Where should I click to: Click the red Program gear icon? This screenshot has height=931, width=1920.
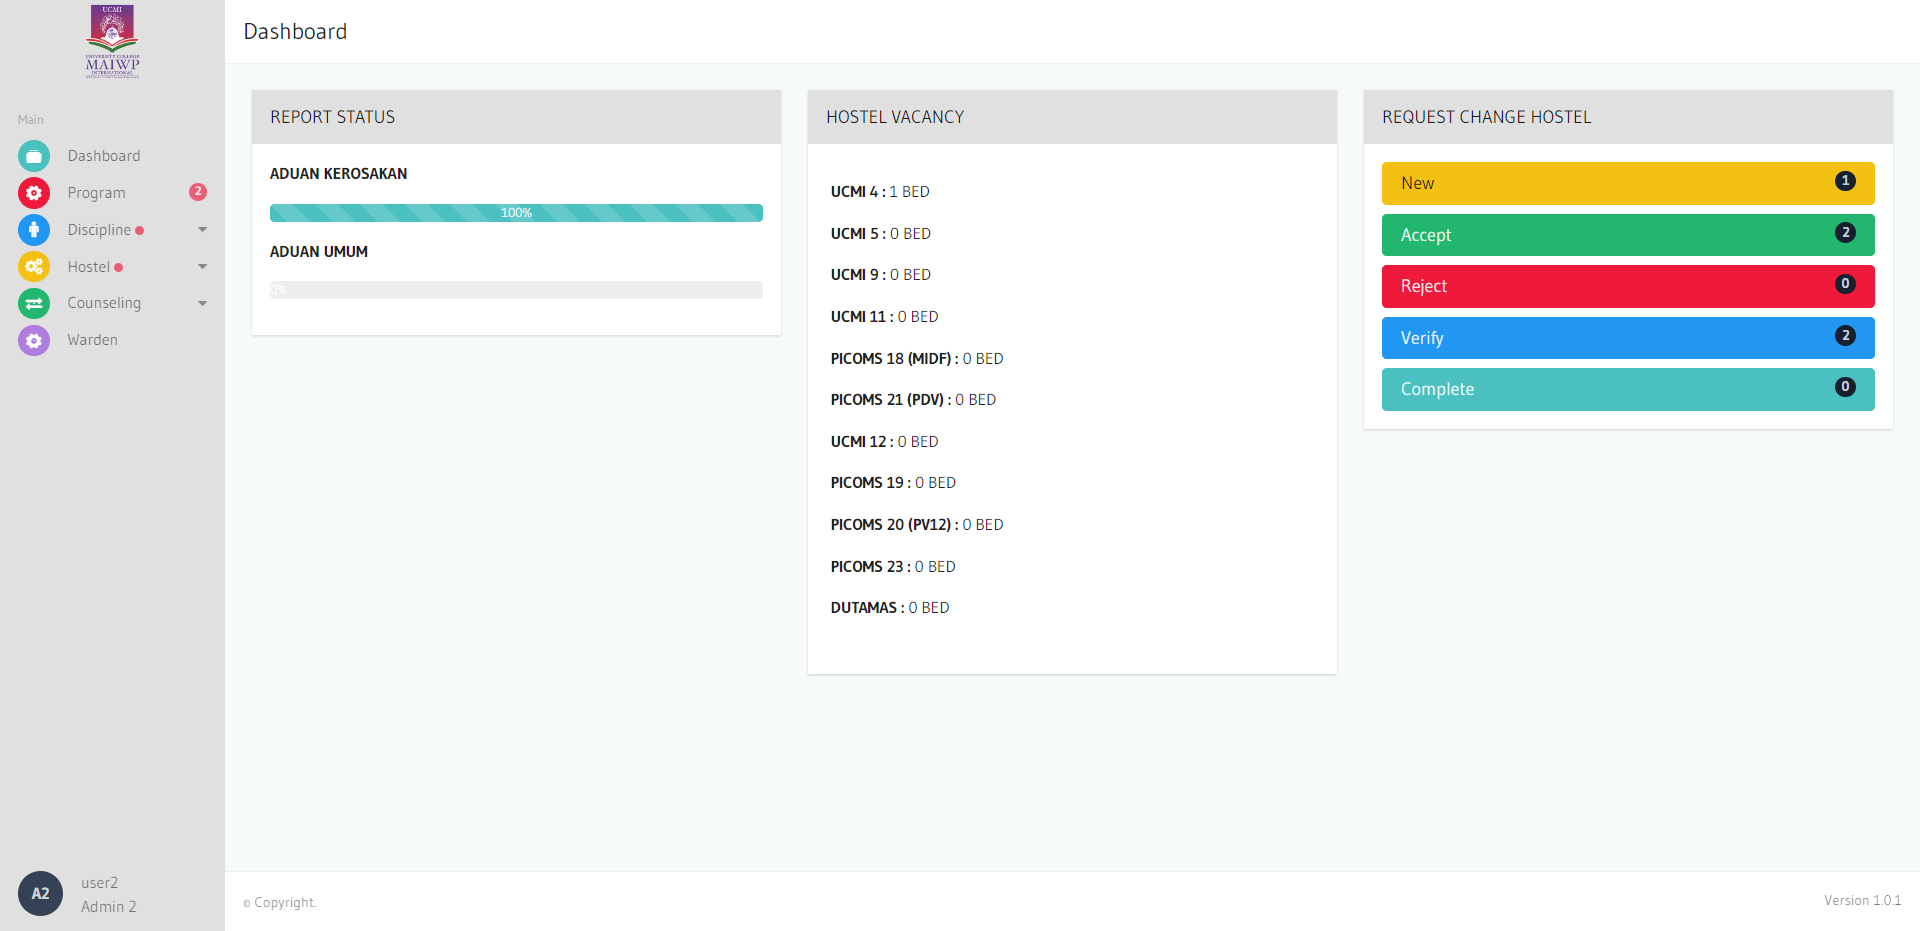pos(34,193)
